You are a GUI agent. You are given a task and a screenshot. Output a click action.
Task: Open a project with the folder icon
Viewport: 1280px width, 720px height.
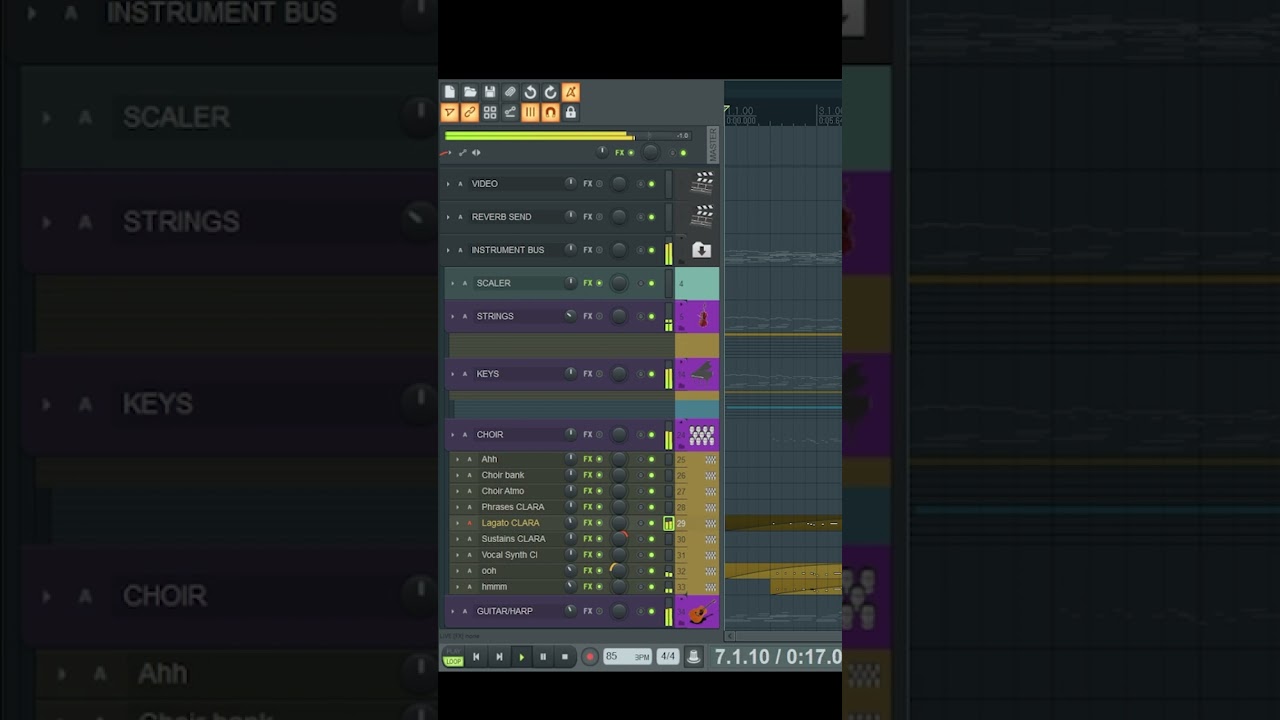click(470, 92)
